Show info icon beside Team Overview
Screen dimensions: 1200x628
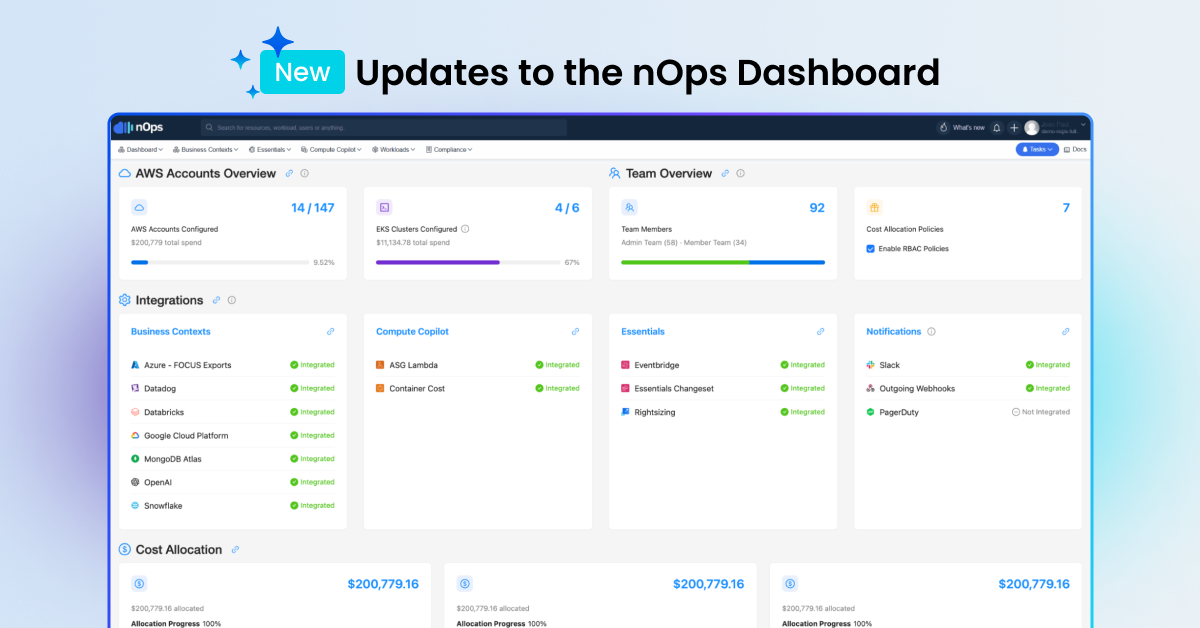click(740, 173)
